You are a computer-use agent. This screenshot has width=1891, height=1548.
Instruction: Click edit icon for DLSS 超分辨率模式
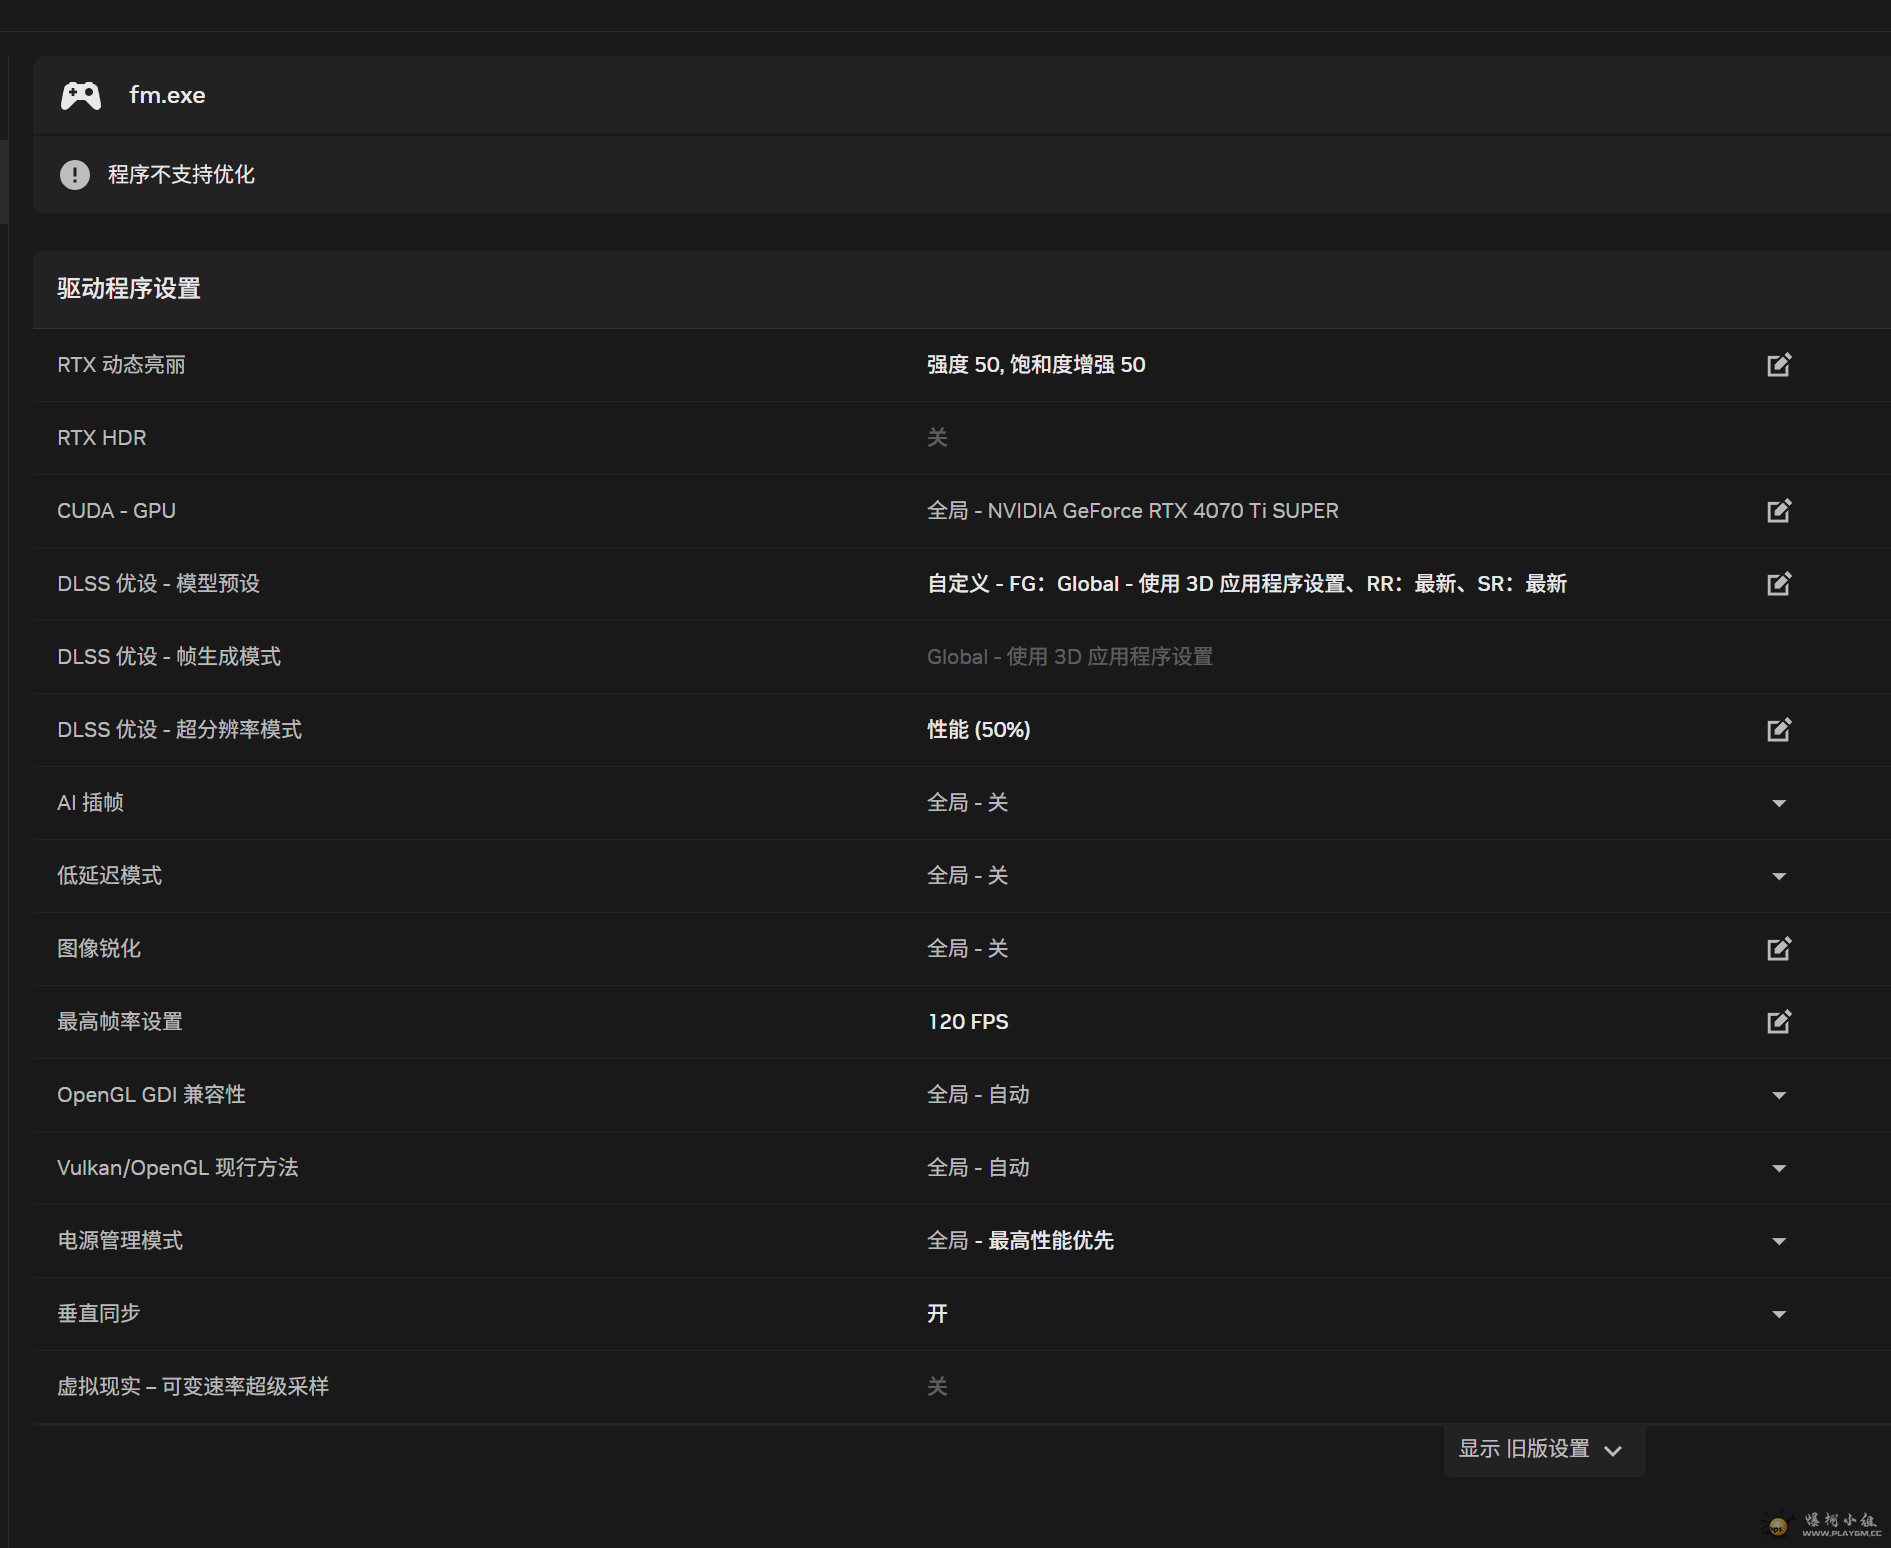[1778, 730]
